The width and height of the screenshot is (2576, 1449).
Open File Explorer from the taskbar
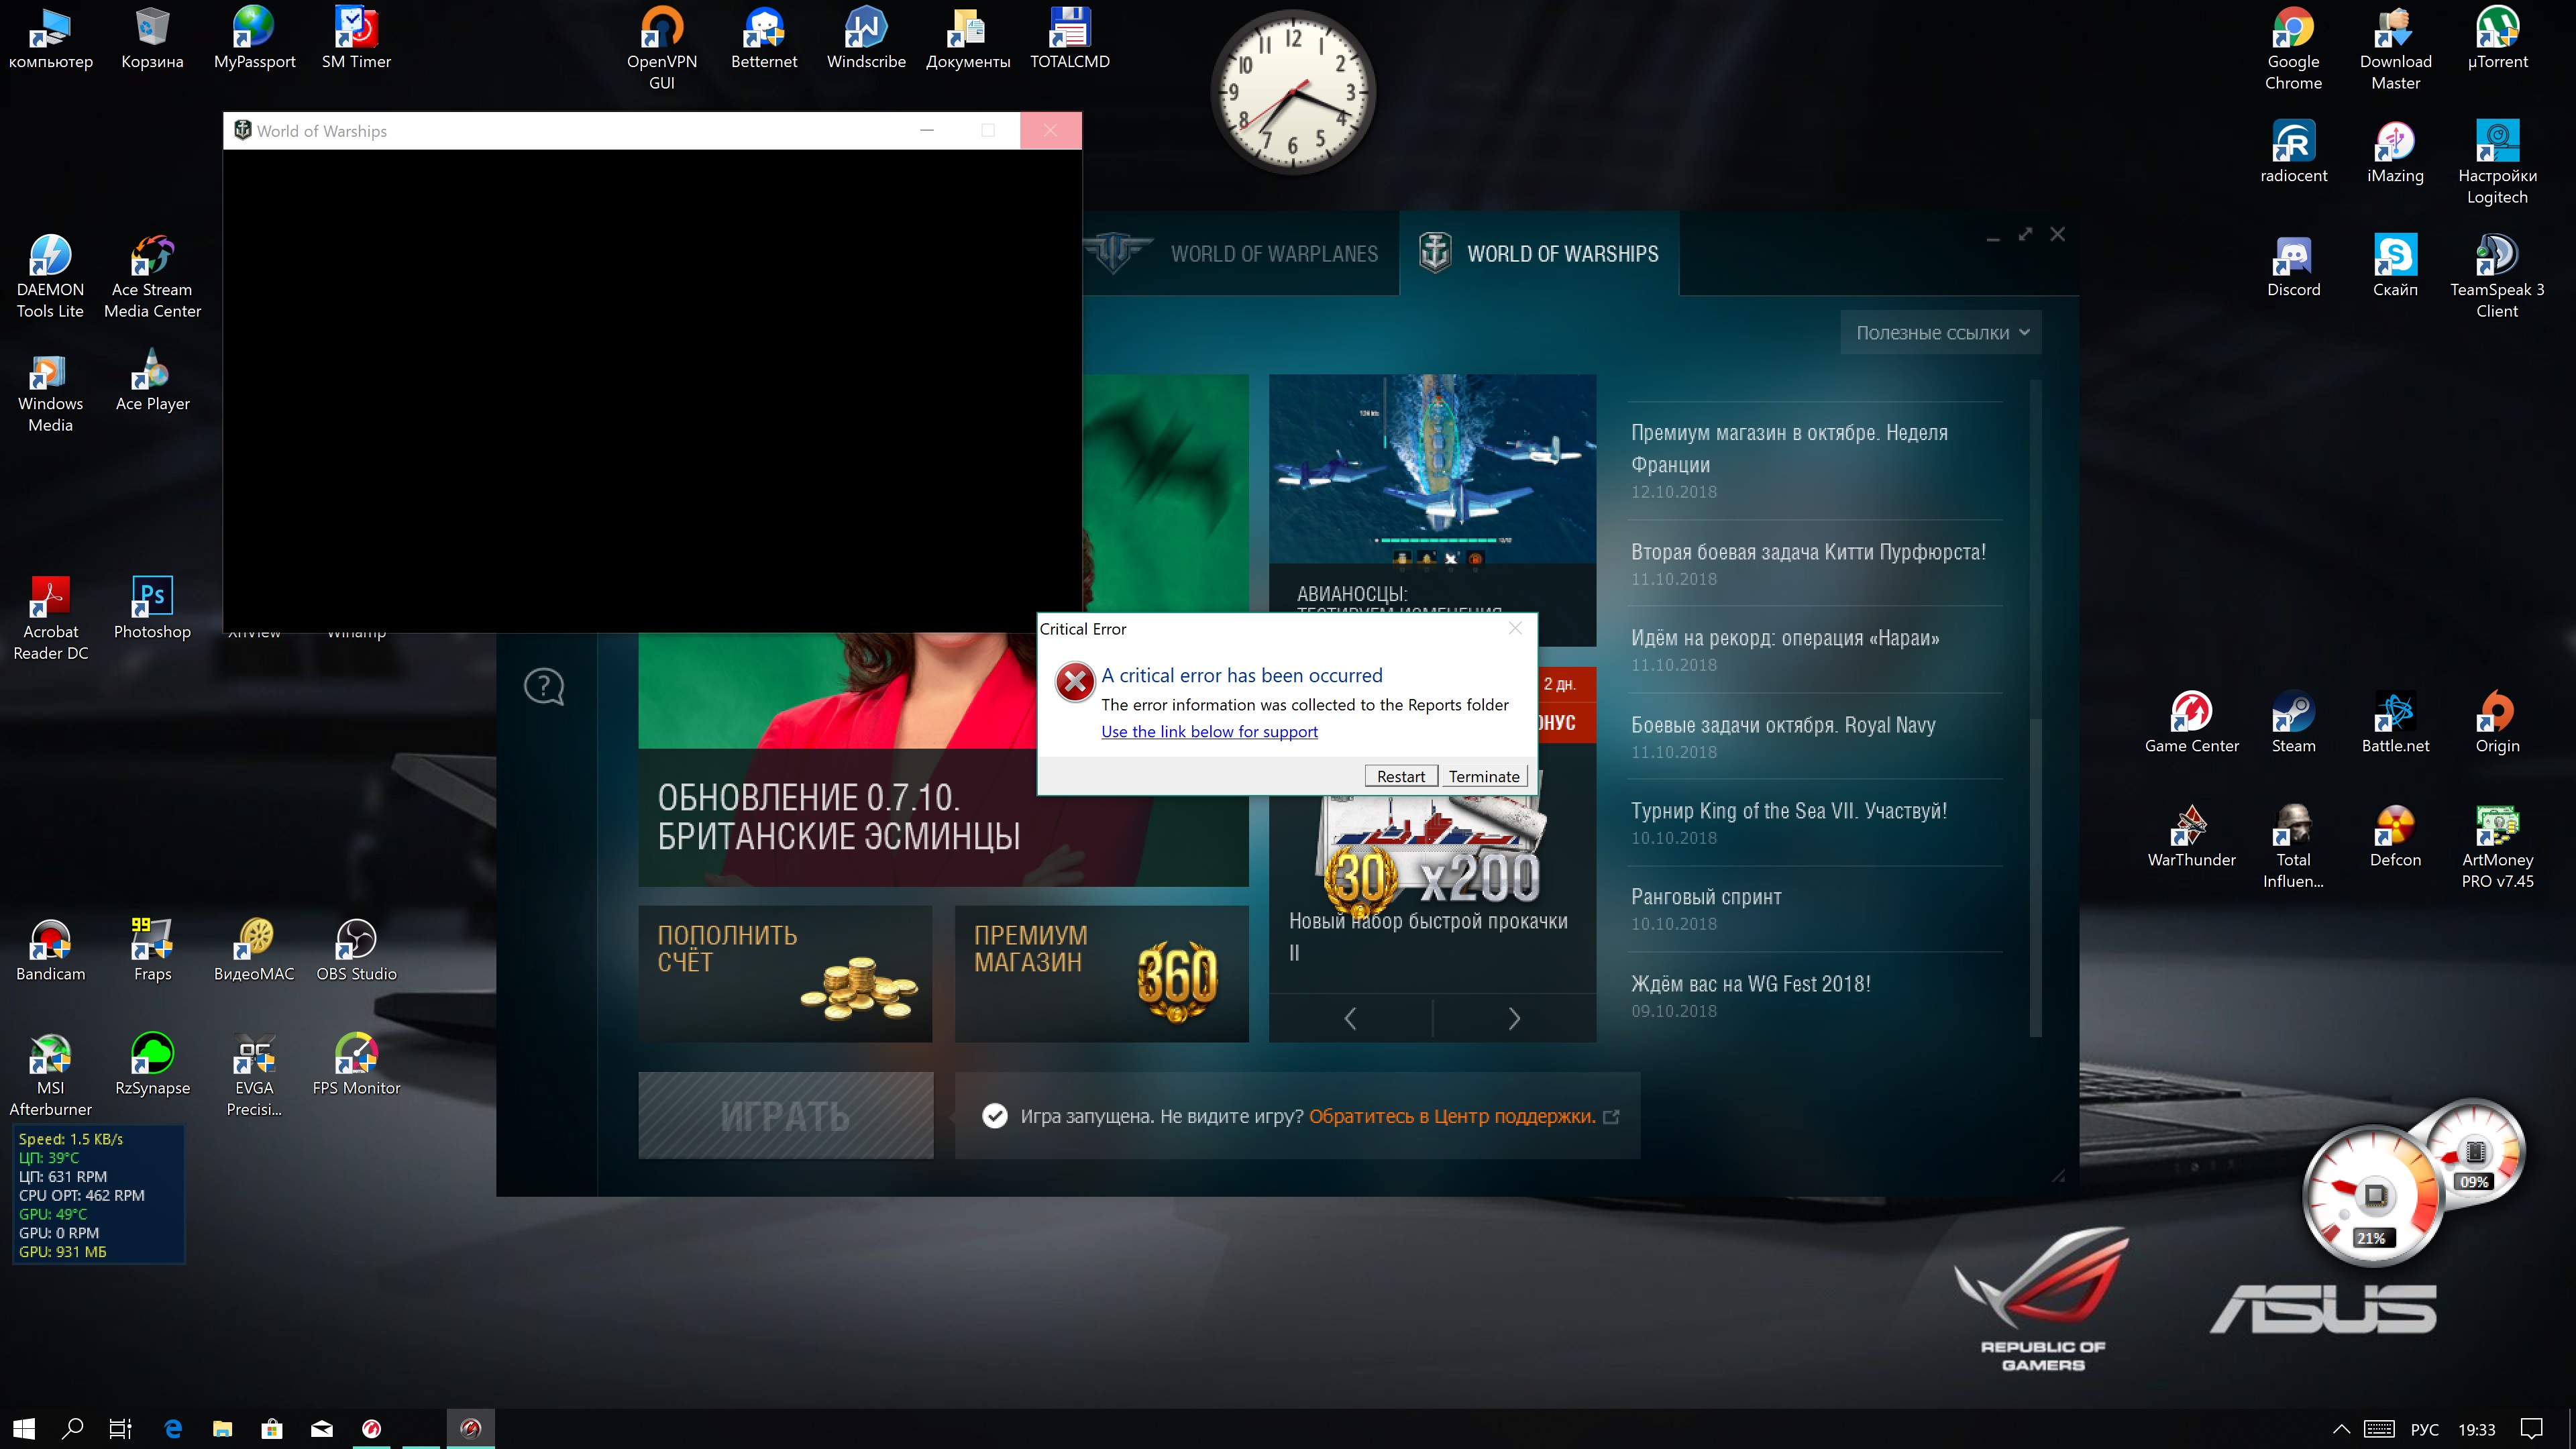(222, 1428)
